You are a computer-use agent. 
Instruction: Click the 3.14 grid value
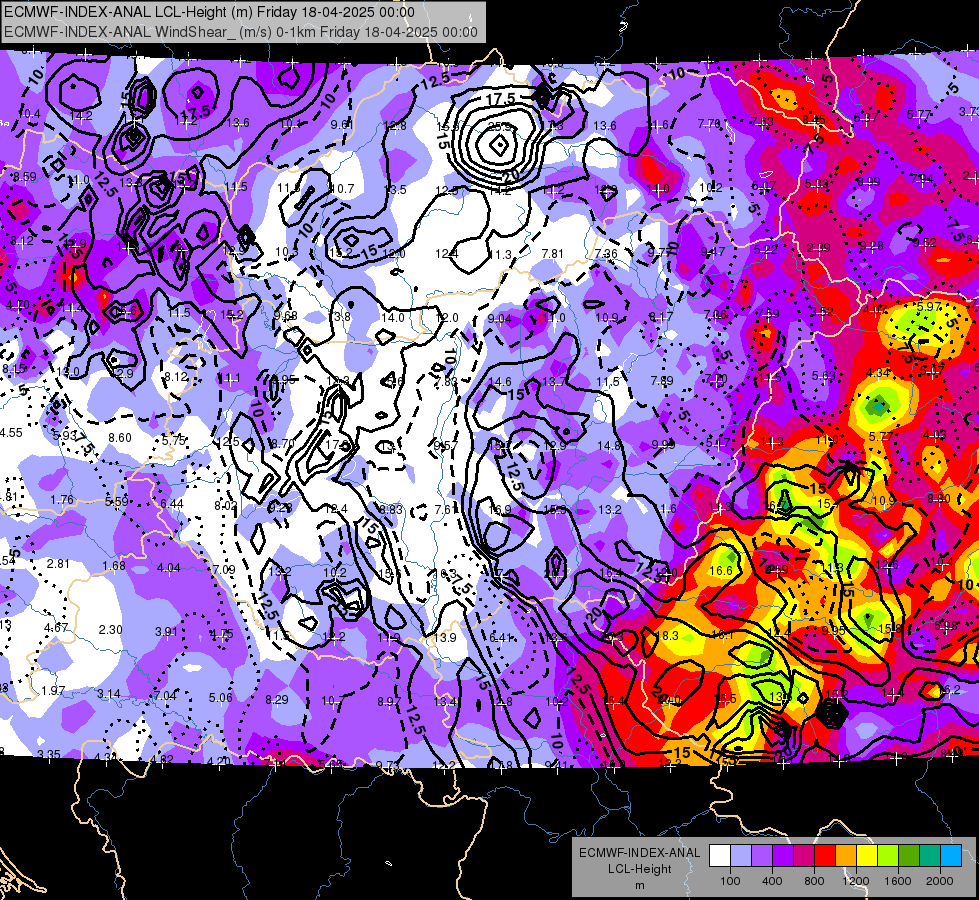(109, 694)
